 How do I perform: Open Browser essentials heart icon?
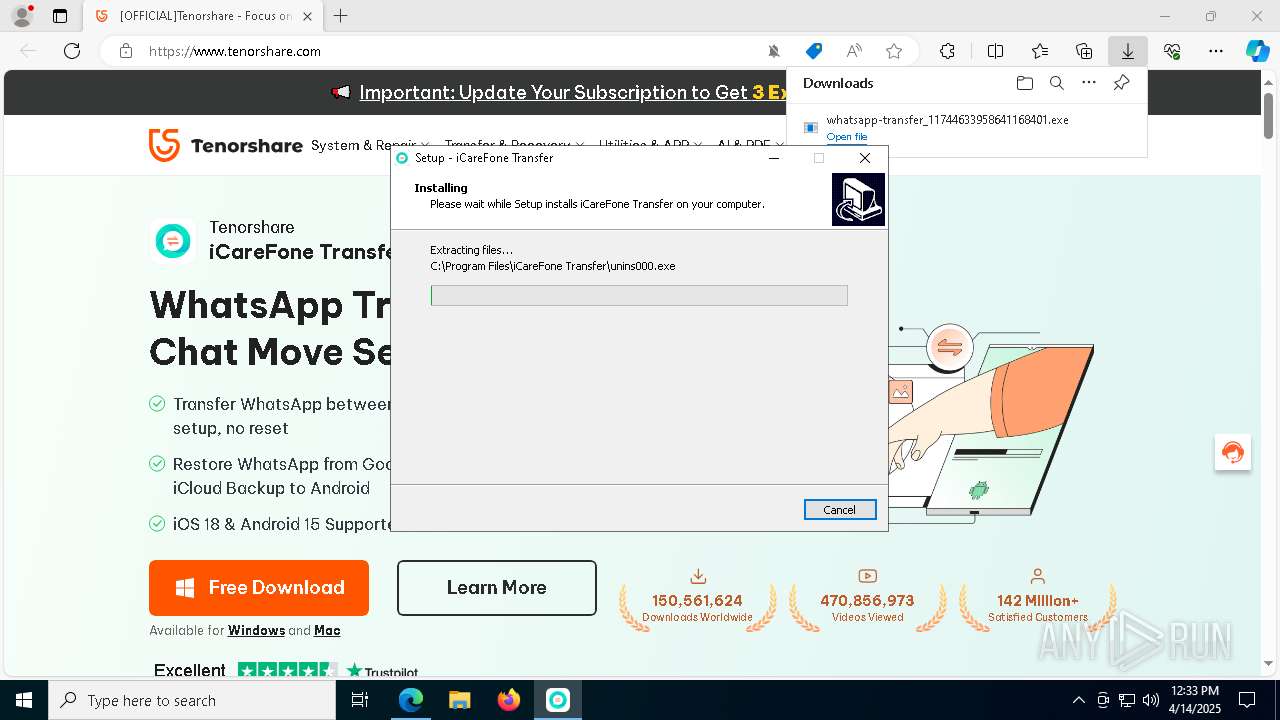(1172, 51)
